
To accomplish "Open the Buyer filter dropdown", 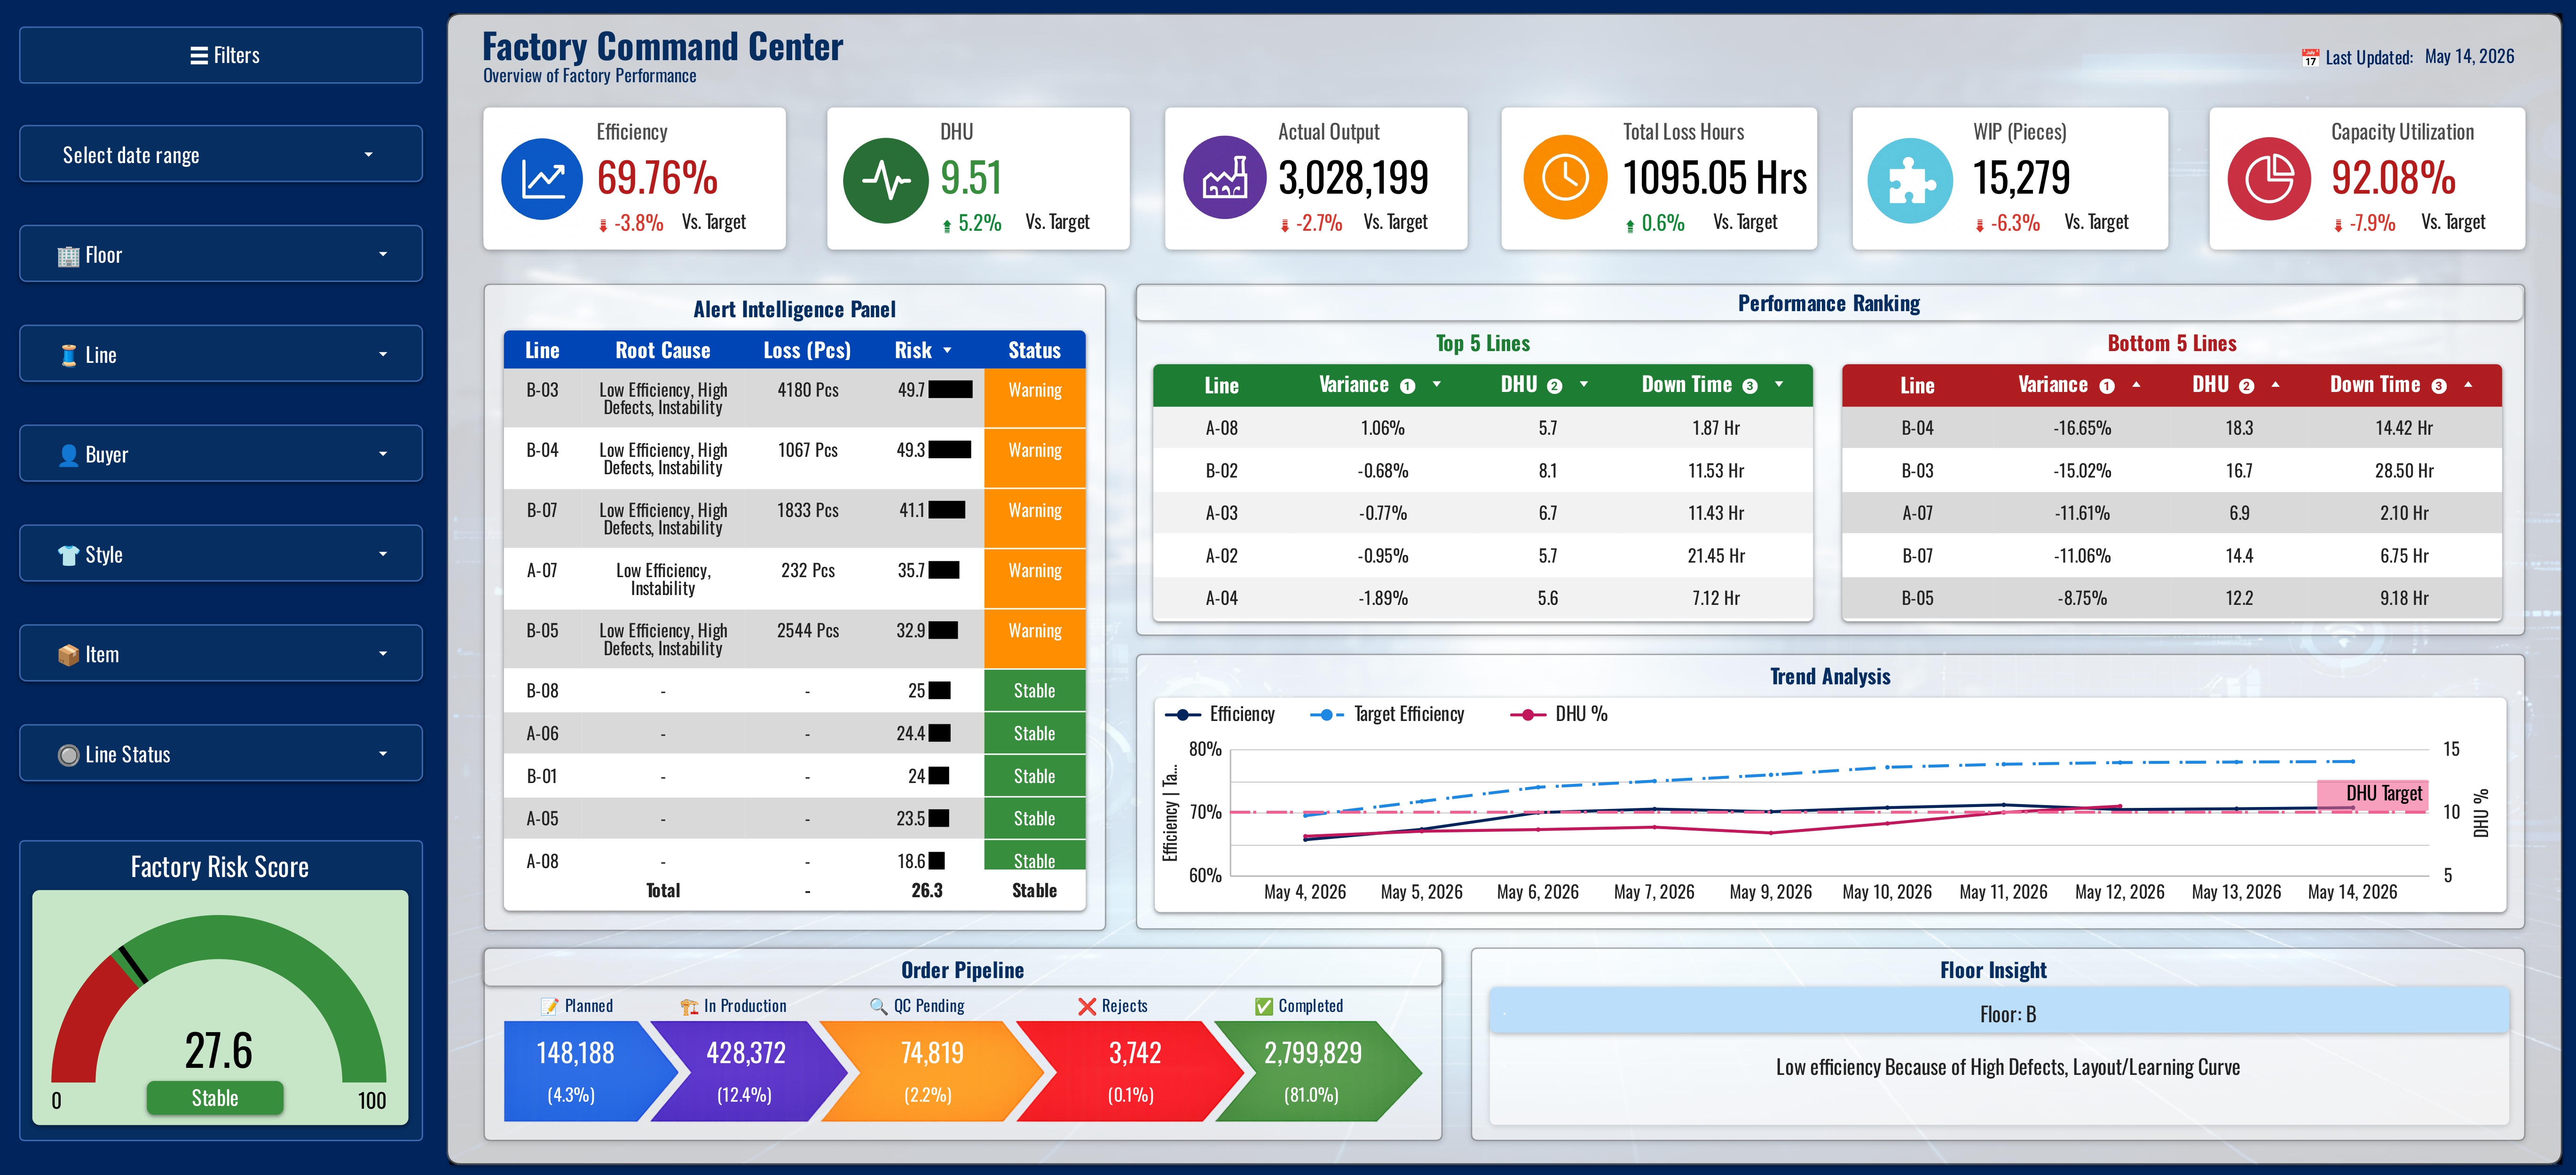I will click(221, 454).
